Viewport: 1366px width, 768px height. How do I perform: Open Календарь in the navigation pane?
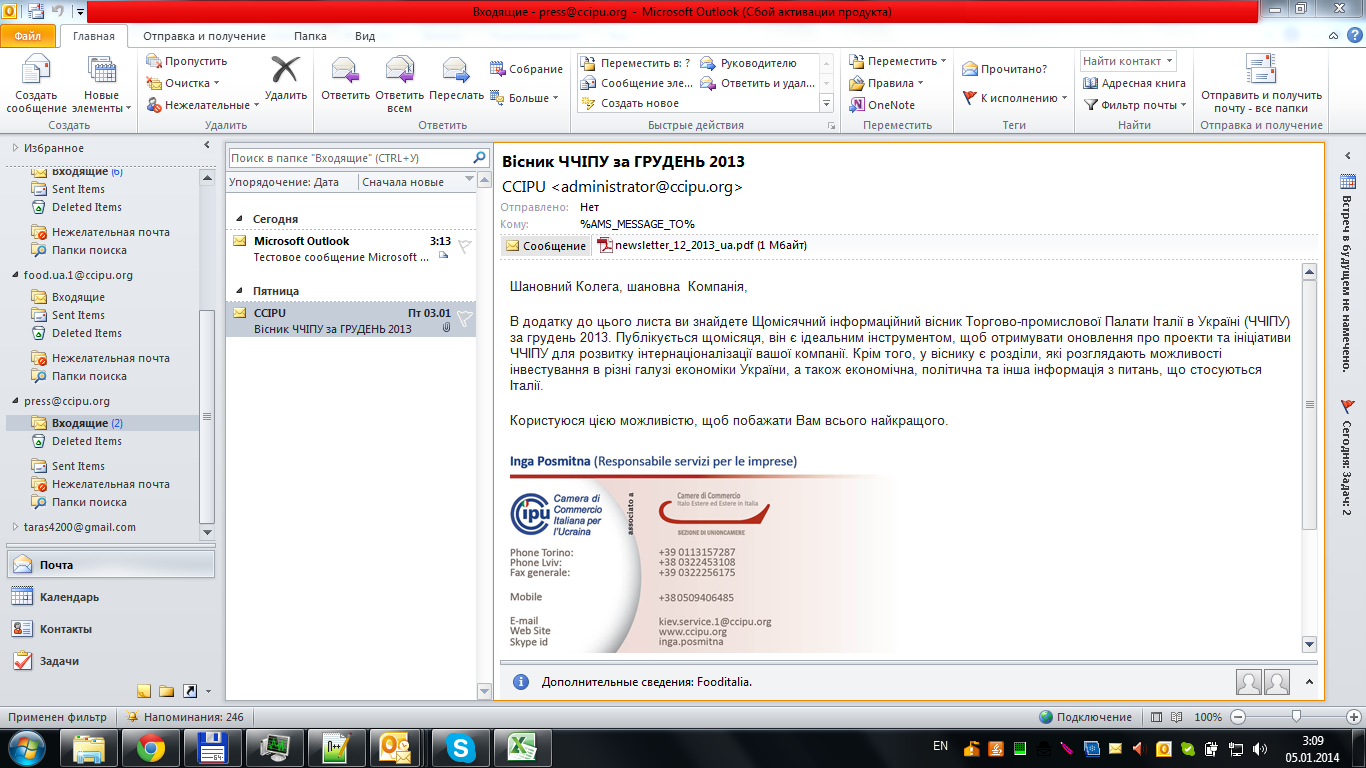pyautogui.click(x=110, y=597)
